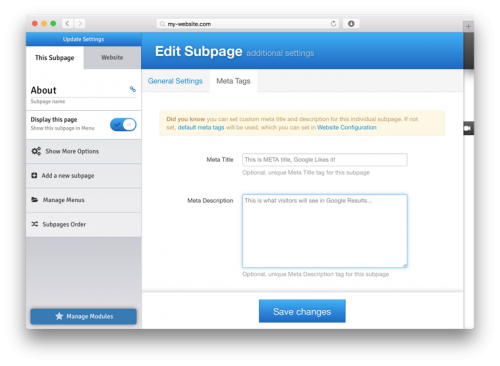Image resolution: width=500 pixels, height=366 pixels.
Task: Click the 'Meta Description' field label
Action: click(x=210, y=200)
